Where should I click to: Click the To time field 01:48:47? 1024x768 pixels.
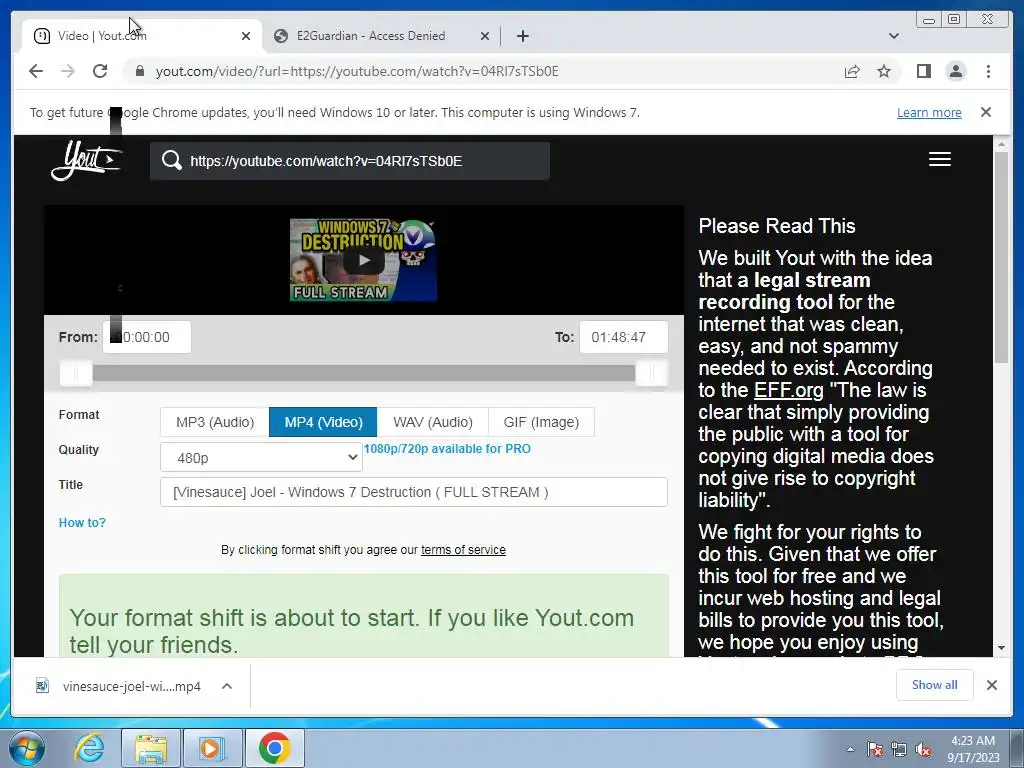click(x=624, y=337)
